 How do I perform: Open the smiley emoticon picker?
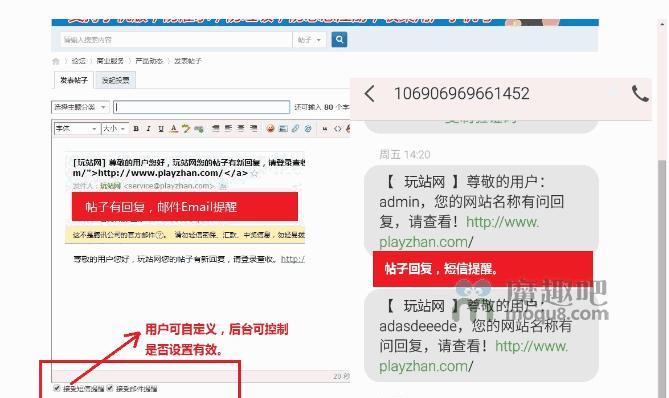click(x=270, y=129)
